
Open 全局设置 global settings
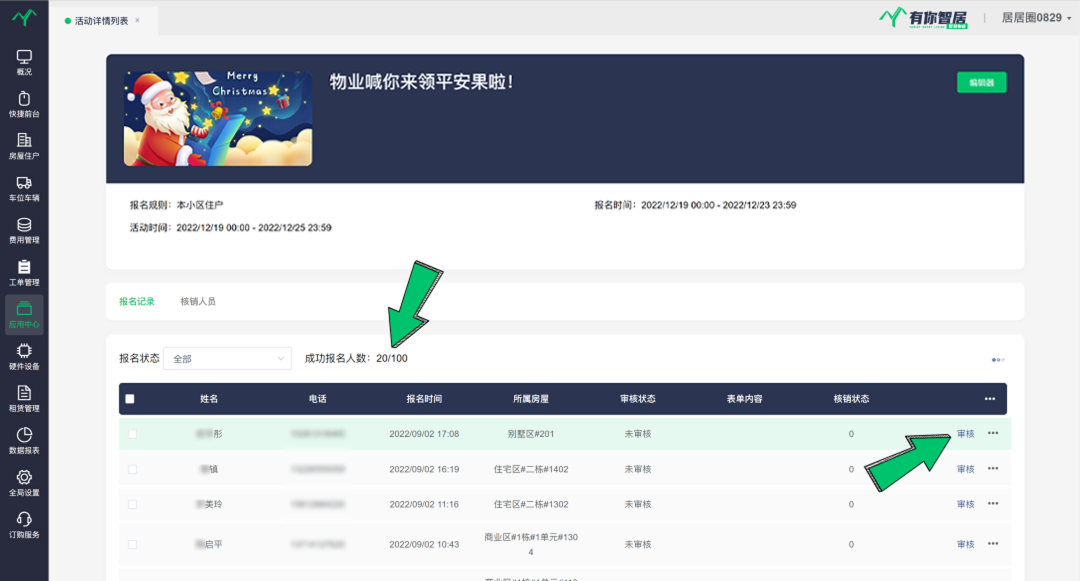click(24, 483)
